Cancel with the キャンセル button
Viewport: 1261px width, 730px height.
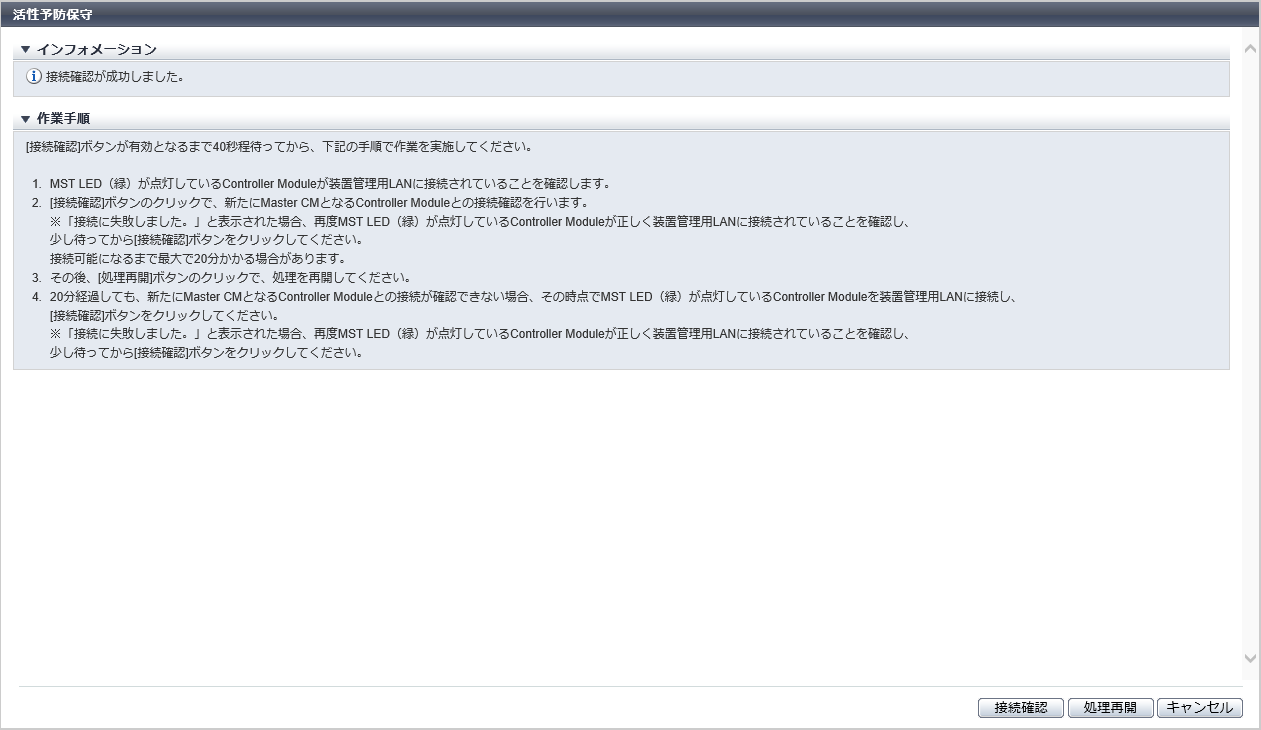tap(1199, 708)
